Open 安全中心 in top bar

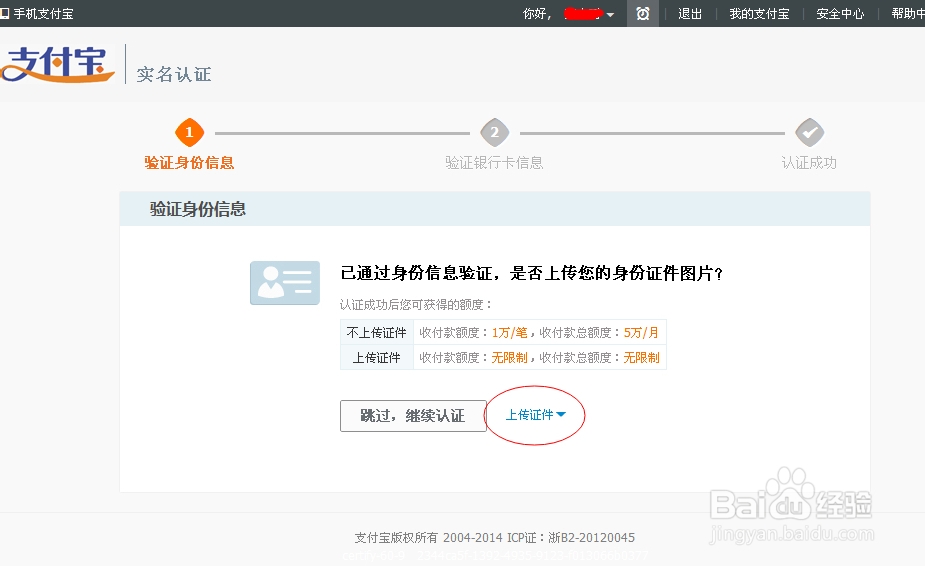pyautogui.click(x=840, y=14)
